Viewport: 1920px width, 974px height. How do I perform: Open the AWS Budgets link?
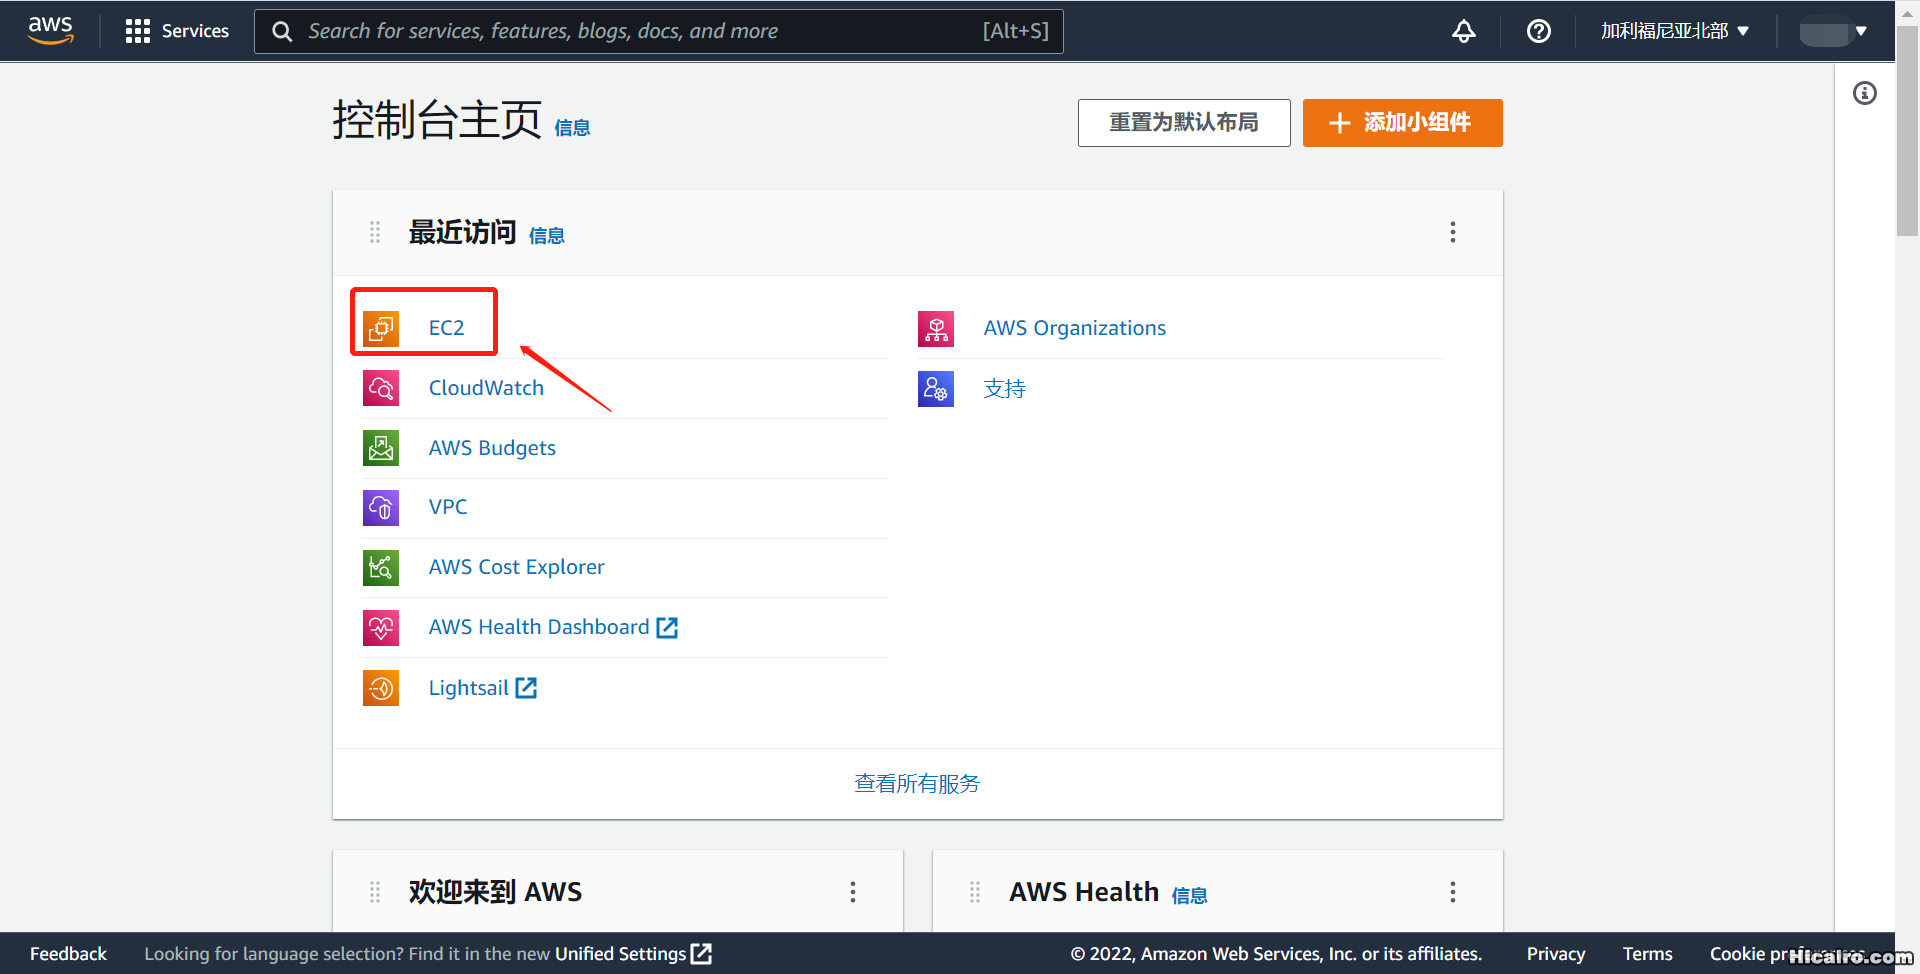pyautogui.click(x=492, y=448)
